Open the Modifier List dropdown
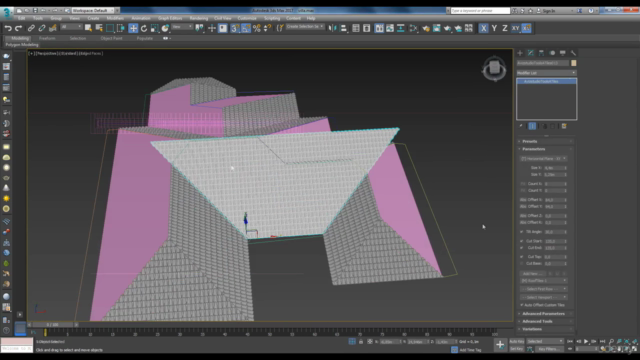 pos(546,73)
